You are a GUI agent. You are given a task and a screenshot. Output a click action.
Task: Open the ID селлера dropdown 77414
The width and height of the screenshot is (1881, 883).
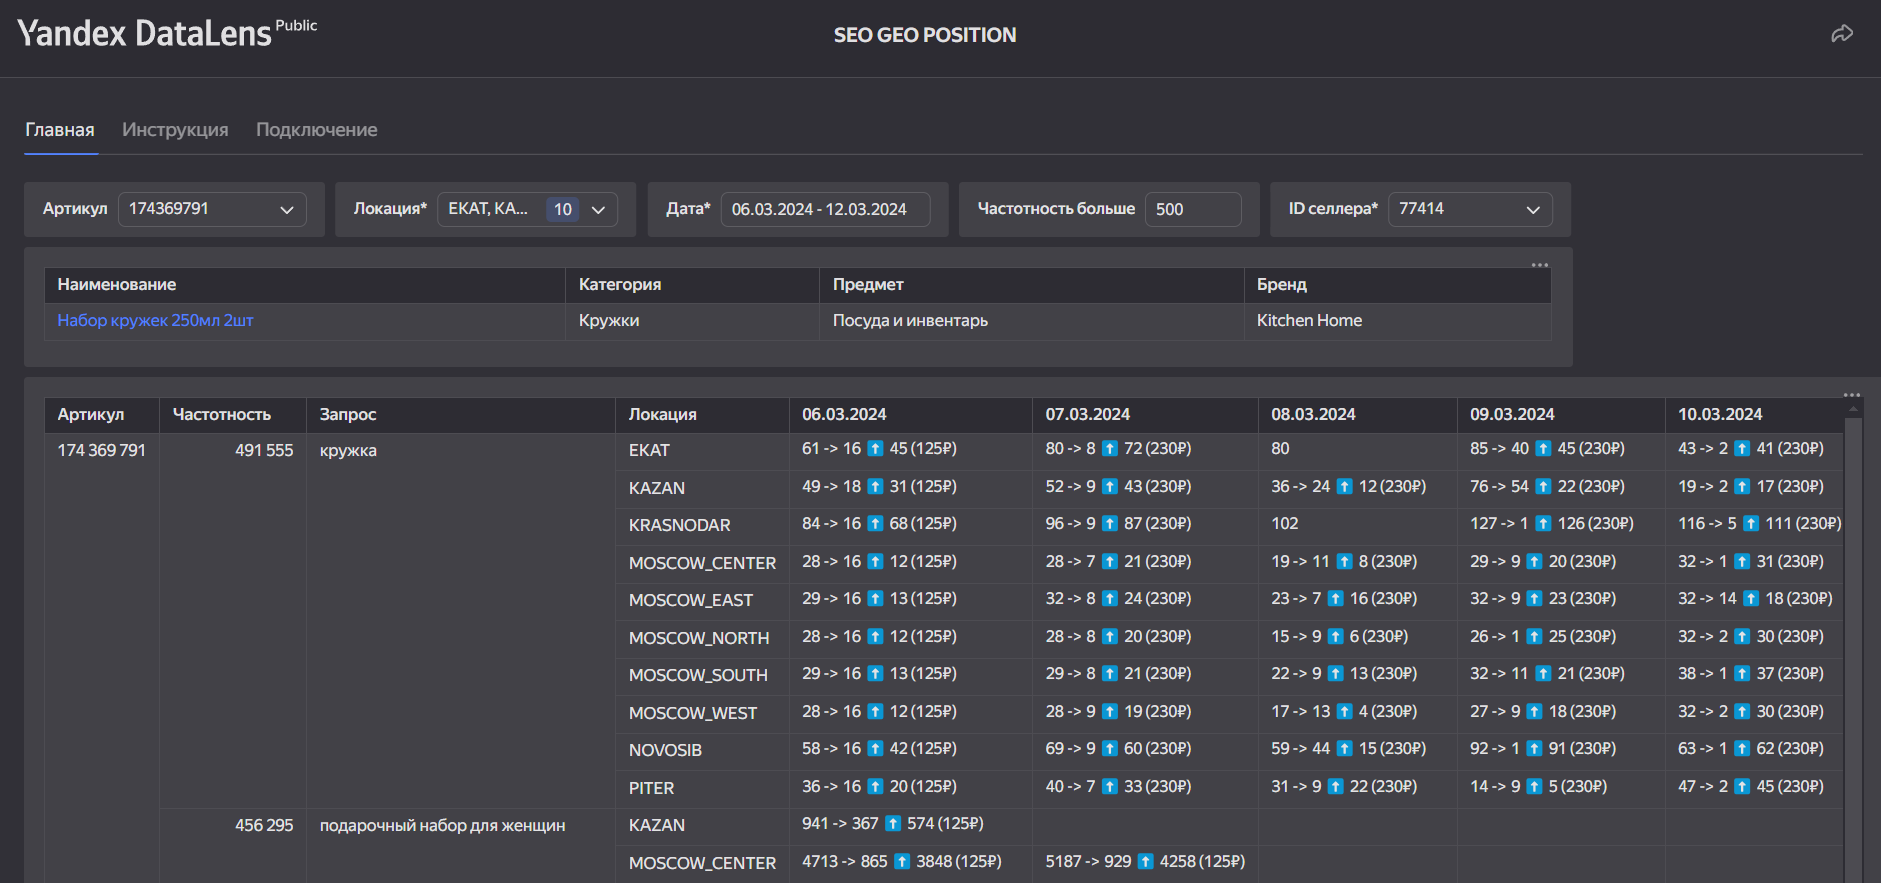1470,209
